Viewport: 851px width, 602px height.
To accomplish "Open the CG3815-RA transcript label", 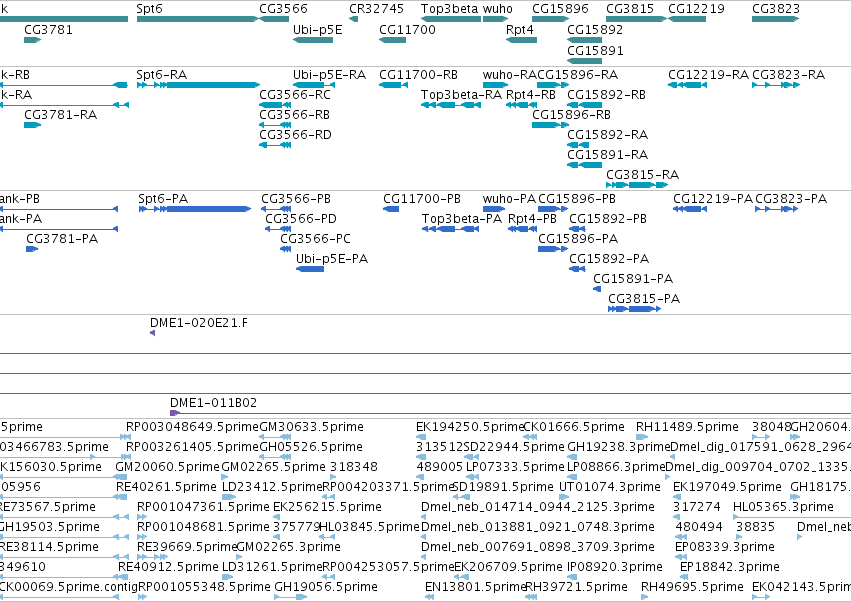I will coord(642,175).
